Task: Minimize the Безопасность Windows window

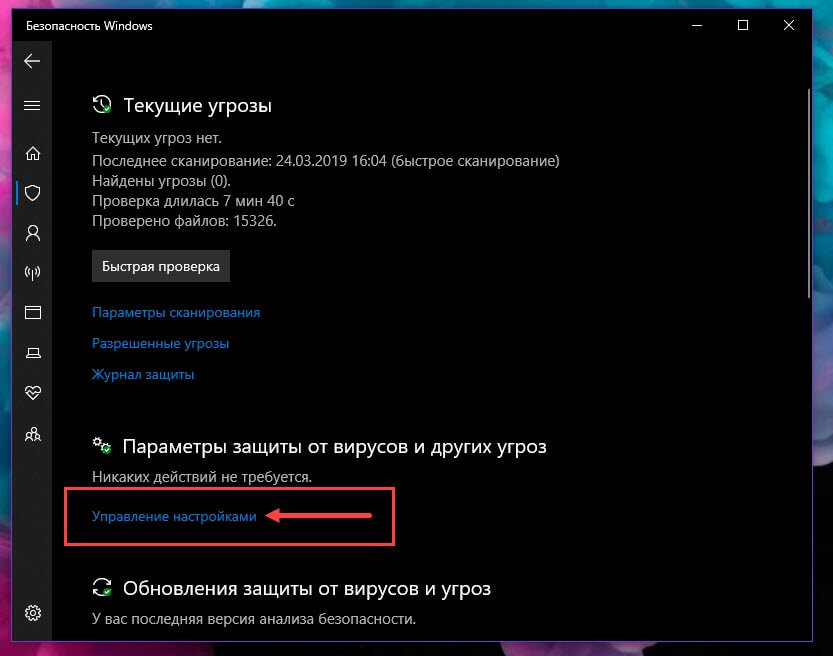Action: pyautogui.click(x=697, y=25)
